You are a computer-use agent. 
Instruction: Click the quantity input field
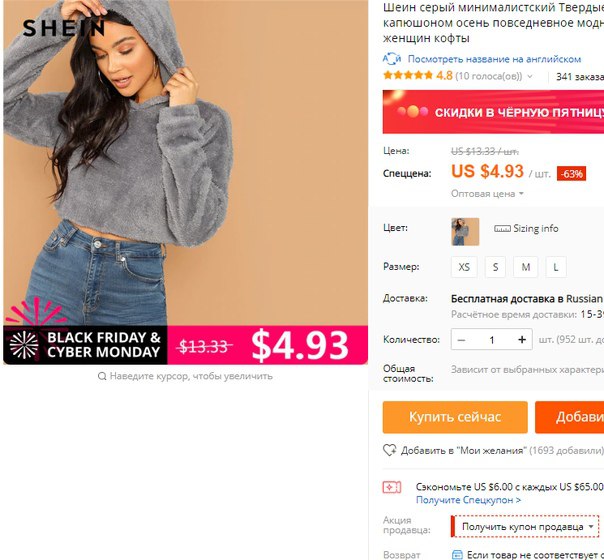click(492, 340)
